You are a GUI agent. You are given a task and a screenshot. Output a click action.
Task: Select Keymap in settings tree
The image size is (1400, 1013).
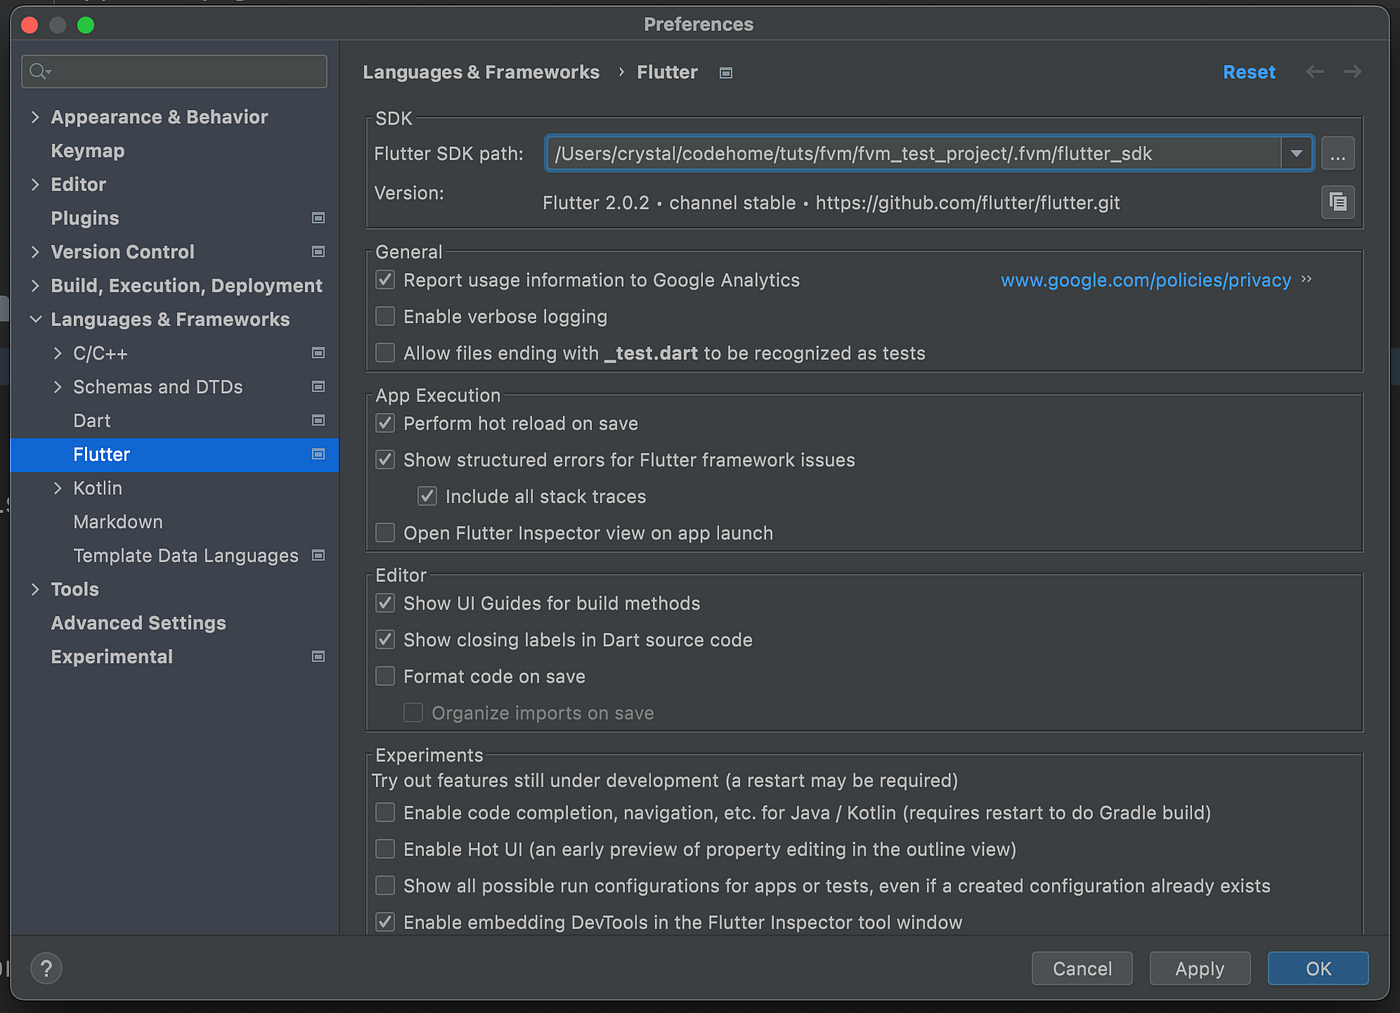[88, 151]
